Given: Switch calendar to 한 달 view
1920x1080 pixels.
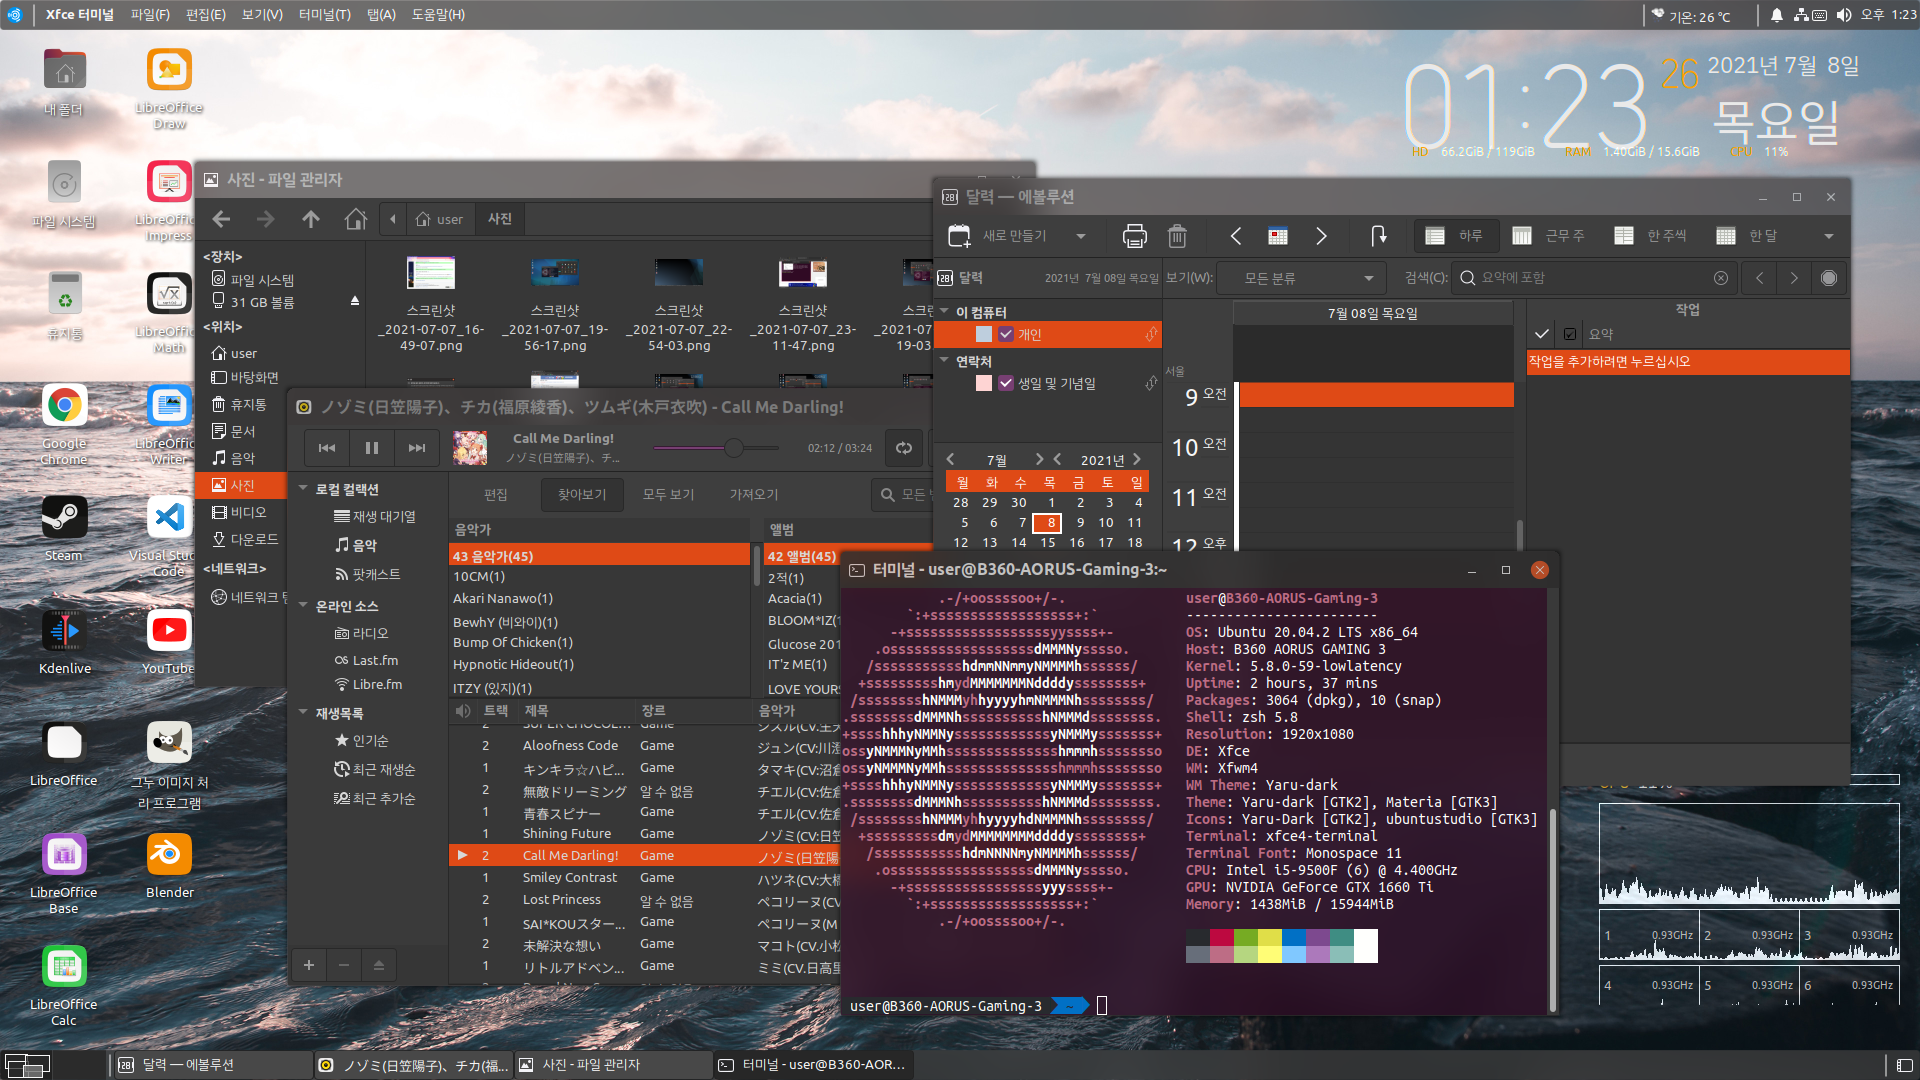Looking at the screenshot, I should 1747,236.
